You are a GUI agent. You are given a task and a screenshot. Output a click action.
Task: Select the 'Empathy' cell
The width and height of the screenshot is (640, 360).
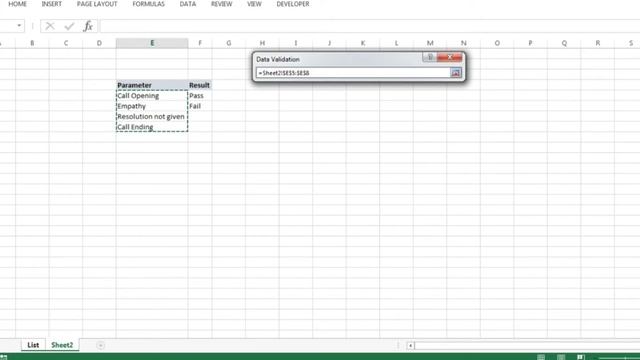pos(152,106)
